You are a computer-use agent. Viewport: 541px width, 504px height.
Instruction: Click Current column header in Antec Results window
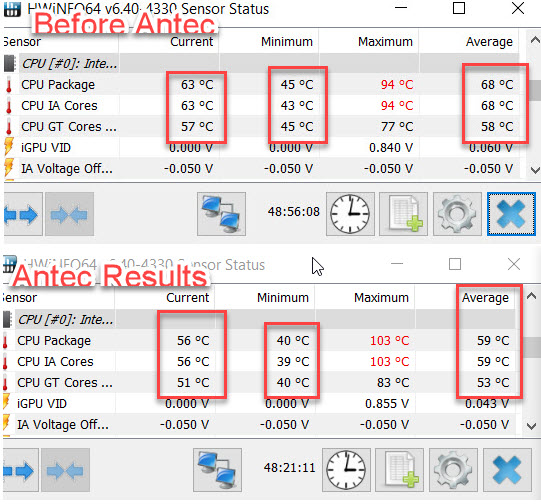188,298
